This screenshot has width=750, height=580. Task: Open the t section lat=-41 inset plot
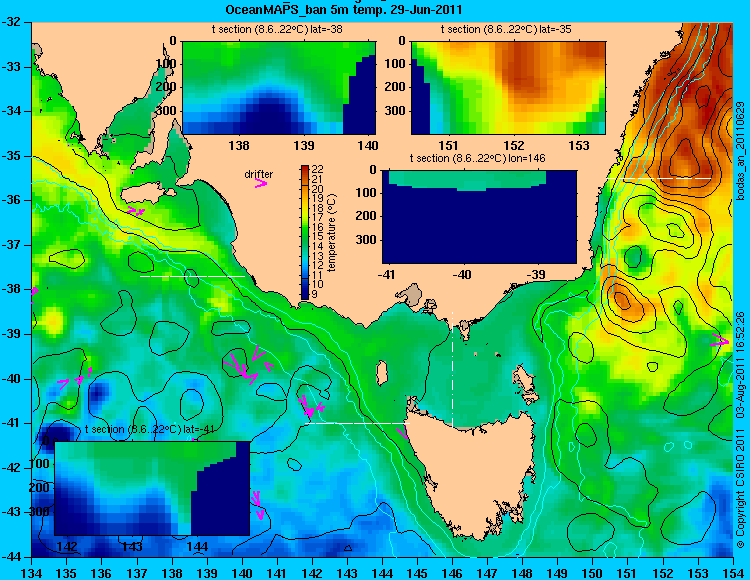click(x=152, y=488)
